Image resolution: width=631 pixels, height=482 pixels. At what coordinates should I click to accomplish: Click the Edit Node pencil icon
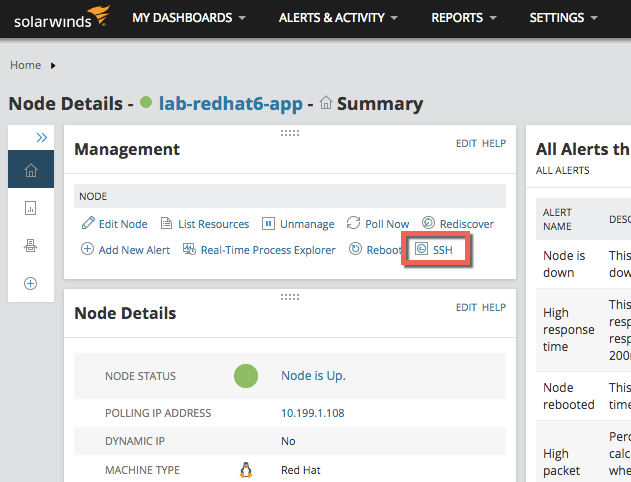(x=88, y=223)
